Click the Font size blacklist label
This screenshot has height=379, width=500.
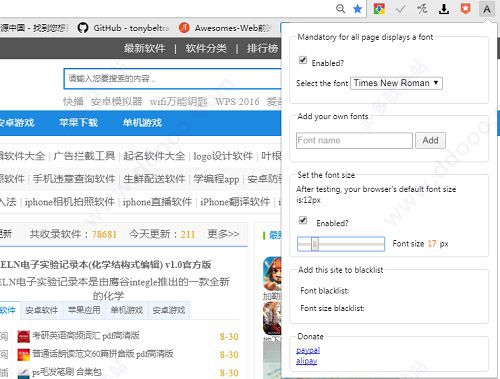tap(332, 308)
